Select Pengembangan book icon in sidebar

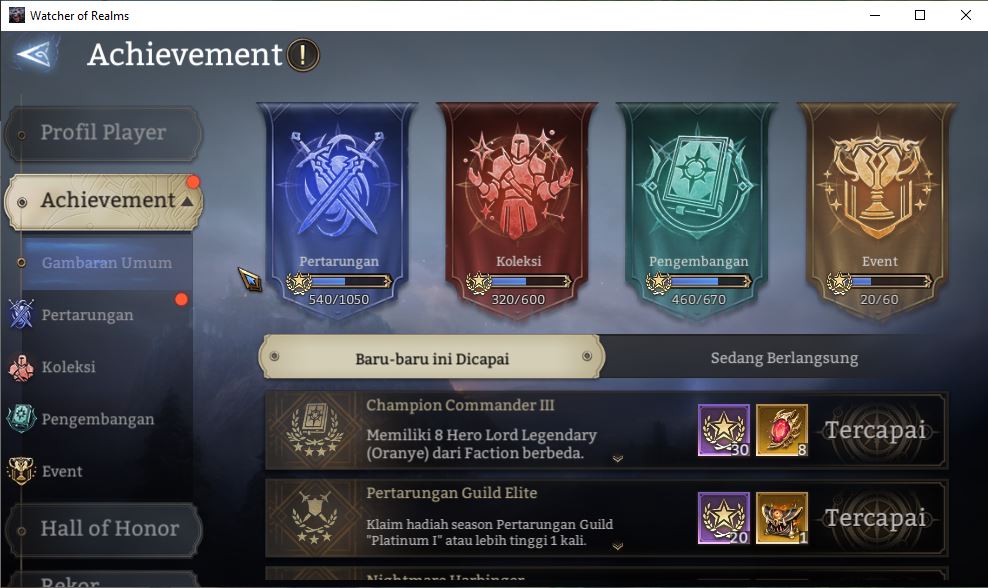coord(21,418)
